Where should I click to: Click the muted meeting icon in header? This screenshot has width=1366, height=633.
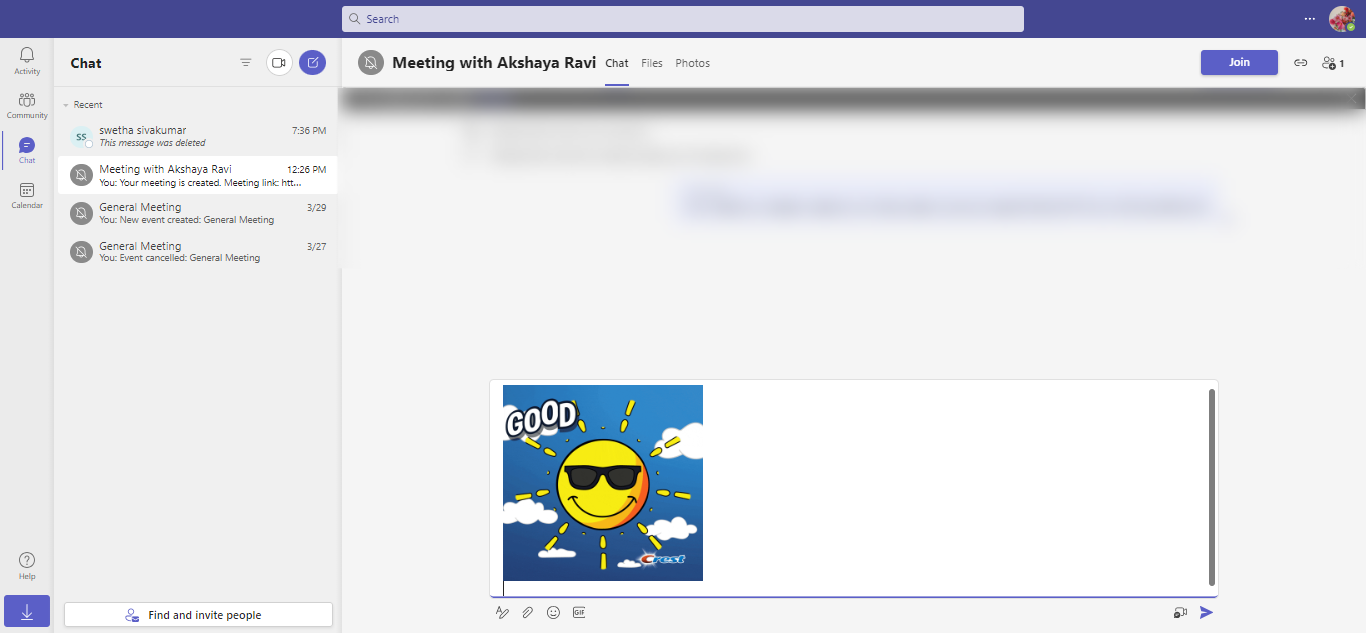coord(371,62)
